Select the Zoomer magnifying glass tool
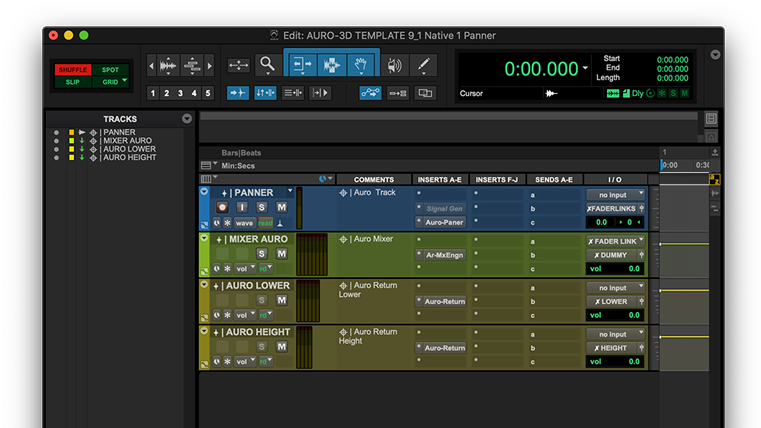The width and height of the screenshot is (761, 428). pyautogui.click(x=267, y=65)
